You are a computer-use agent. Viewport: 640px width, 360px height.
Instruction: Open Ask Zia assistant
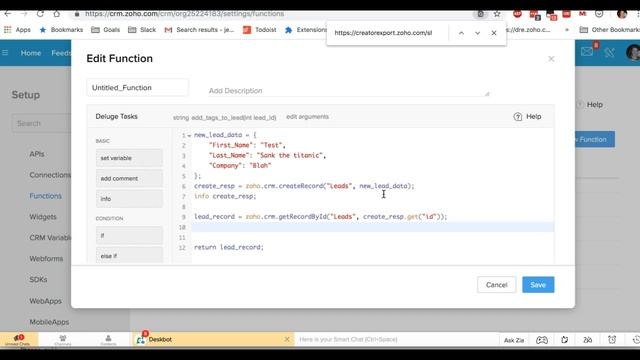513,340
